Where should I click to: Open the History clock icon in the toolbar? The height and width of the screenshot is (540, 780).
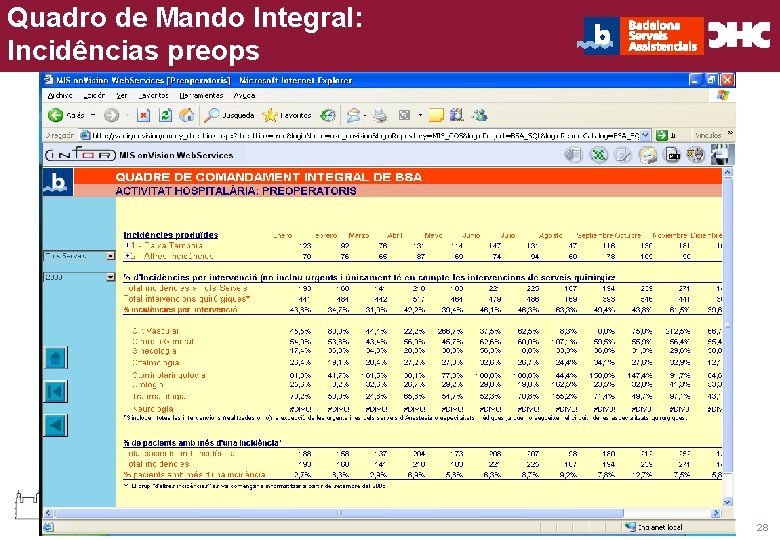pyautogui.click(x=328, y=115)
